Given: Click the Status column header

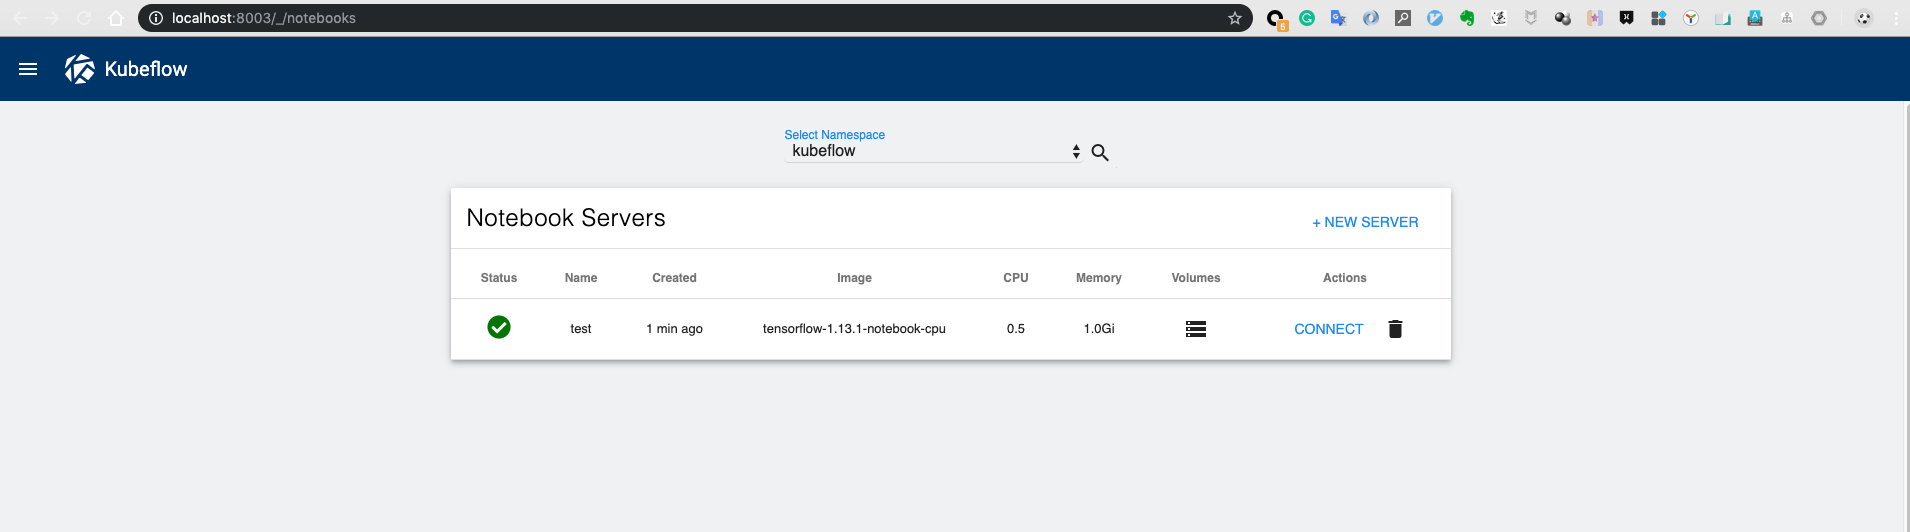Looking at the screenshot, I should tap(499, 278).
